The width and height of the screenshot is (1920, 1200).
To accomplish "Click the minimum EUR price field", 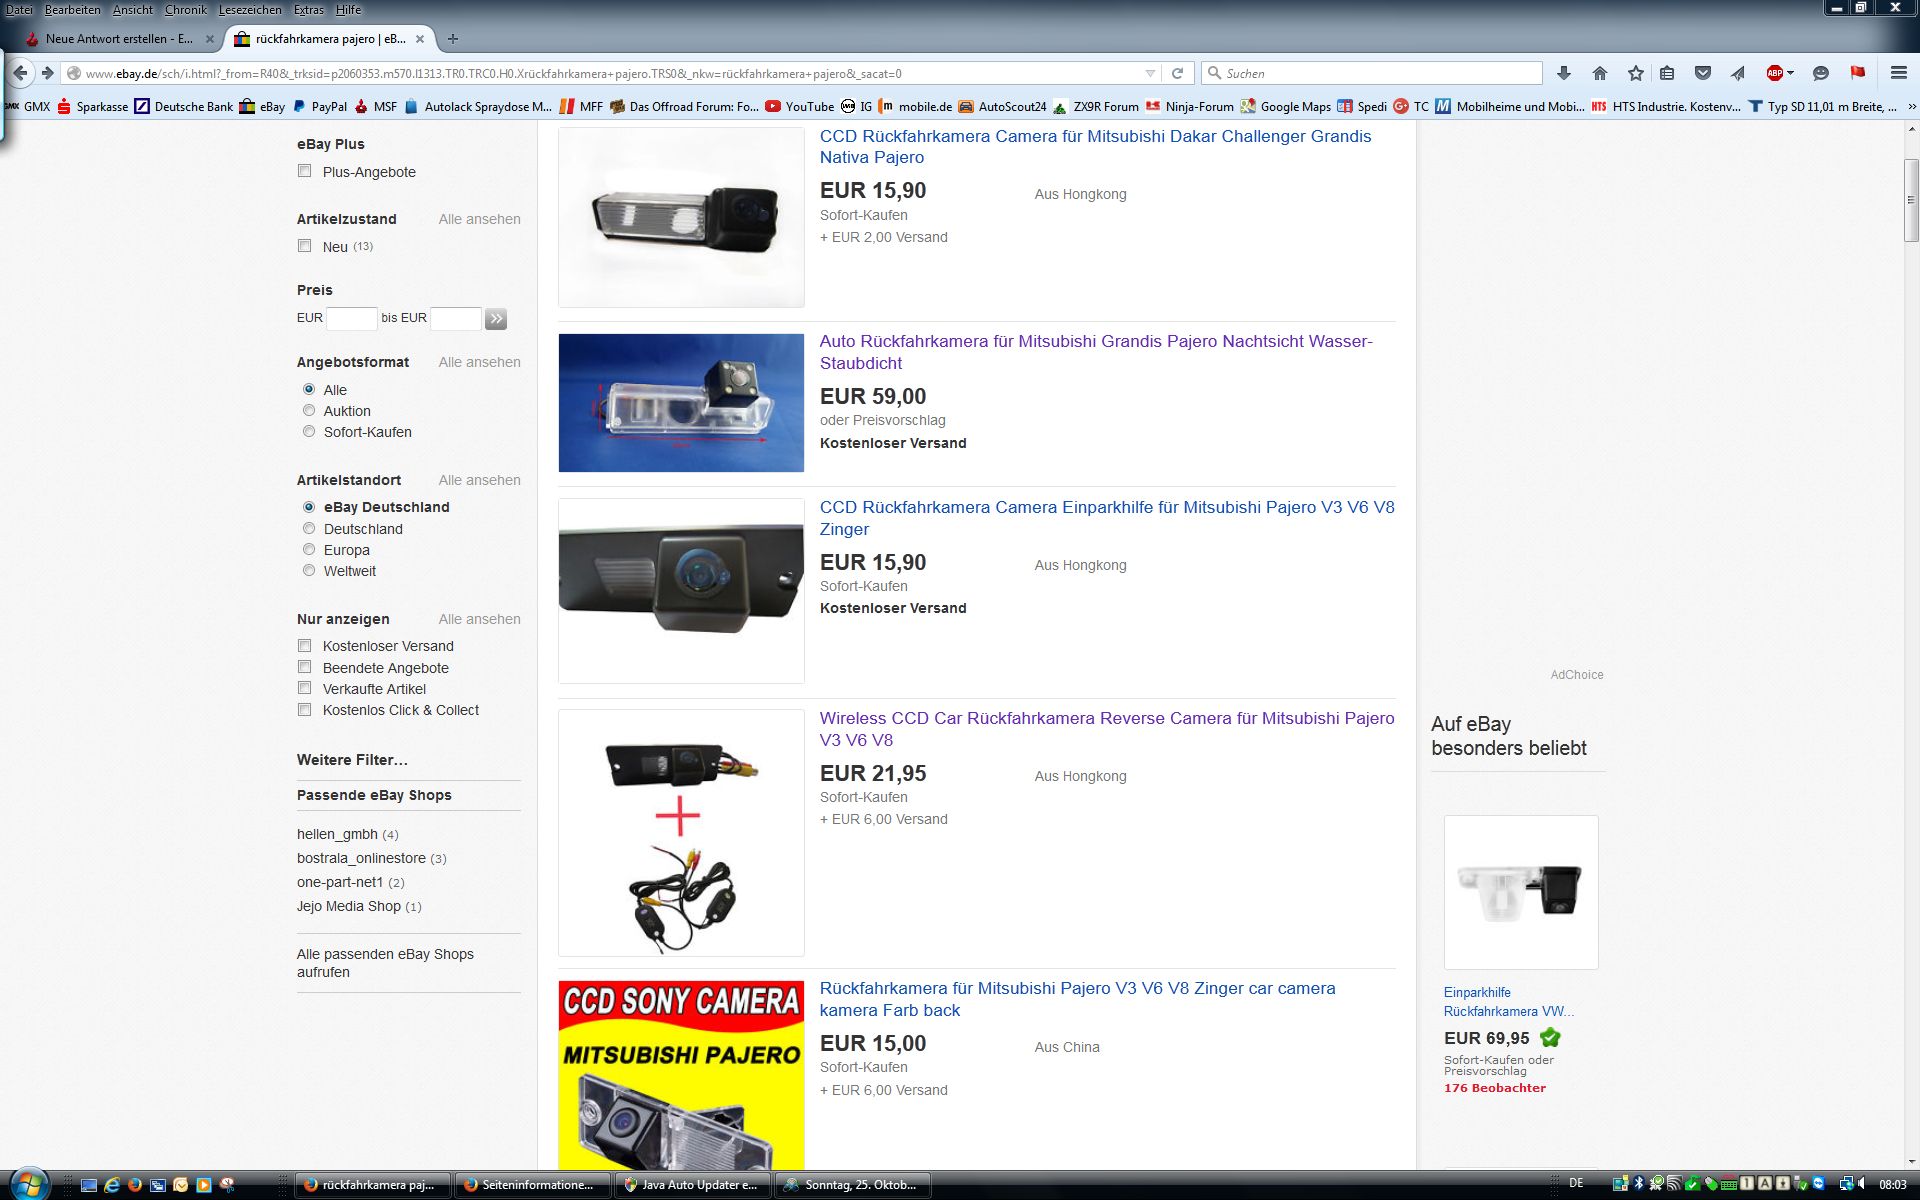I will 352,319.
